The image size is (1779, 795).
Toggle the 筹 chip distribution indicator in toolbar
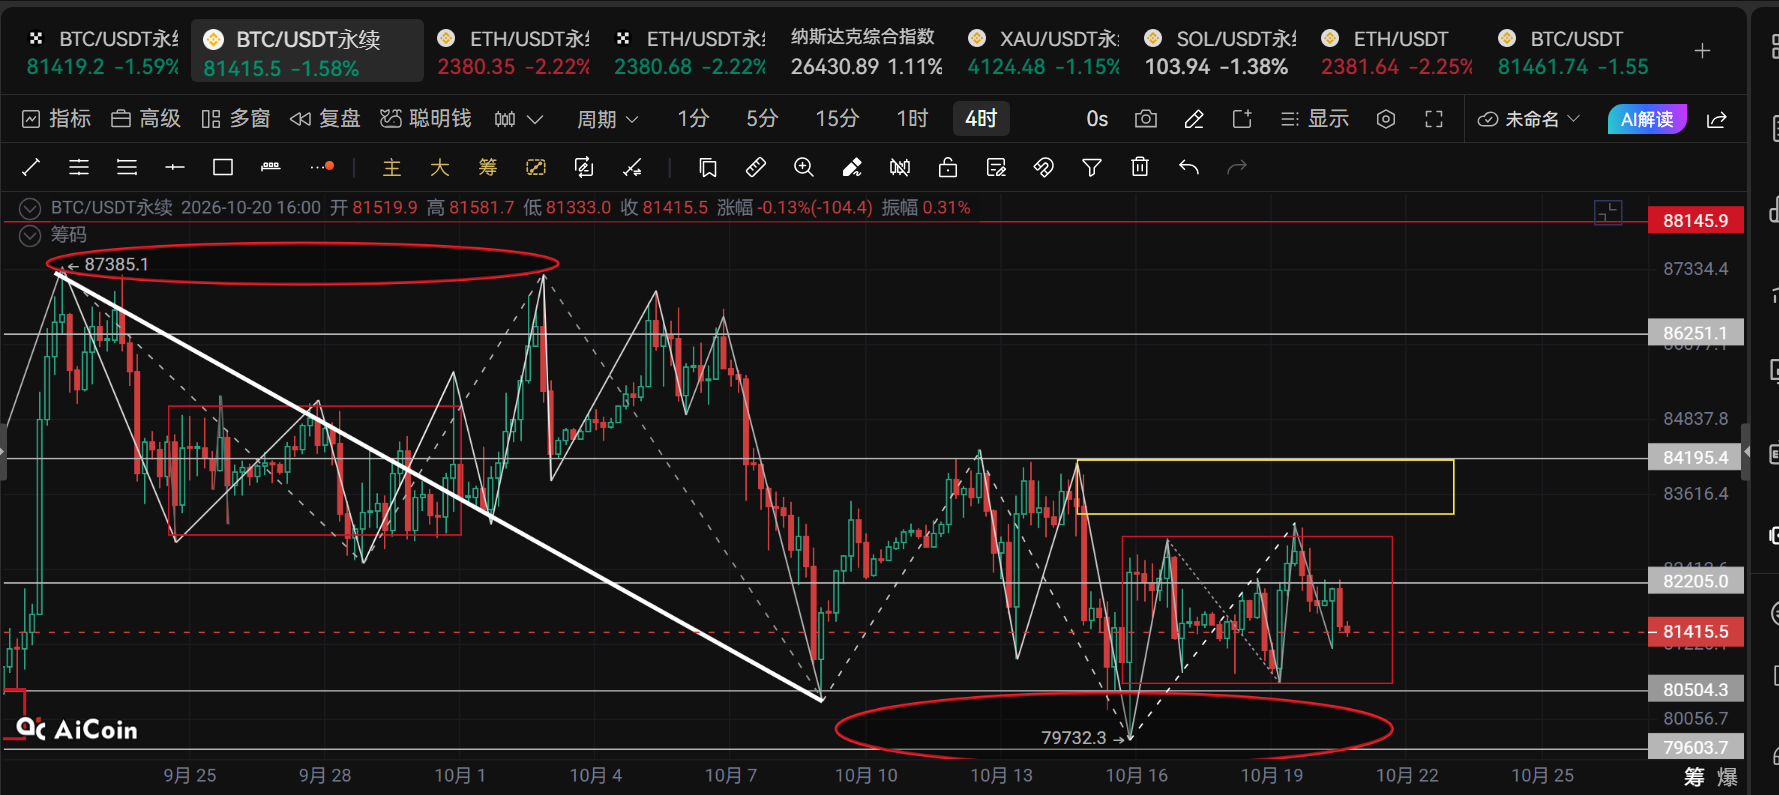(488, 167)
